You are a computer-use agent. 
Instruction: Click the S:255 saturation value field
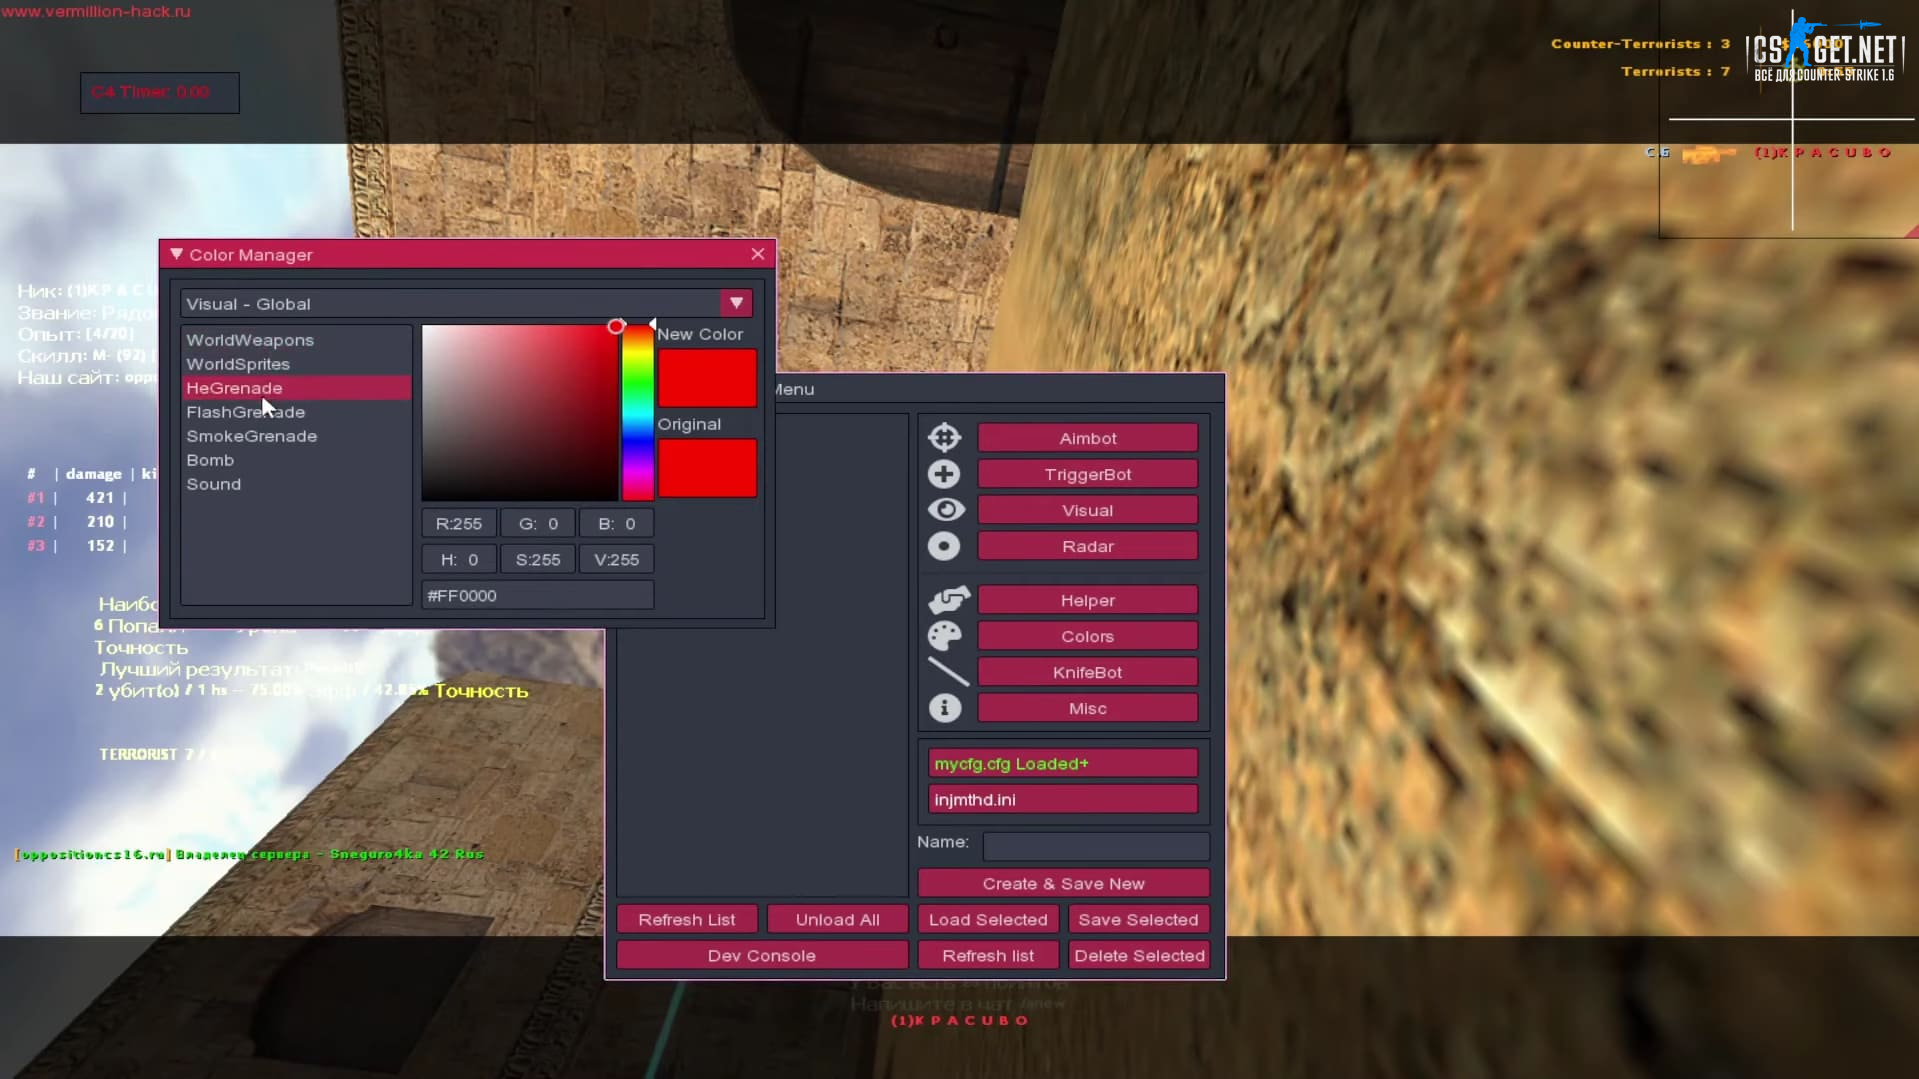tap(538, 559)
